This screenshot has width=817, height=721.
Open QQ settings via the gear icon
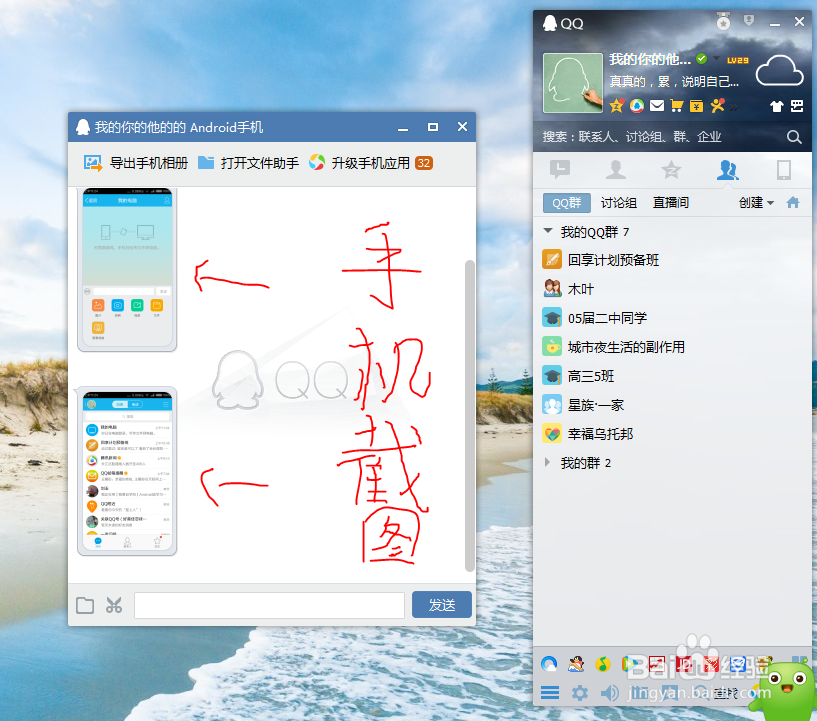[580, 692]
